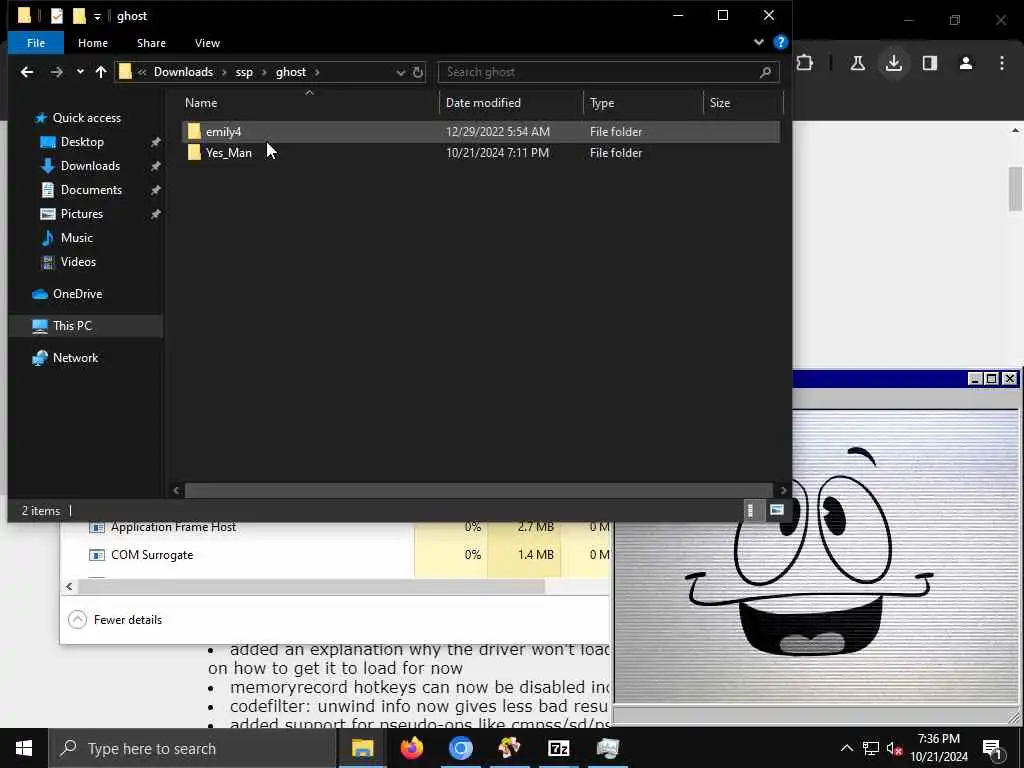Click the Yes Man face window
This screenshot has height=768, width=1024.
(815, 555)
